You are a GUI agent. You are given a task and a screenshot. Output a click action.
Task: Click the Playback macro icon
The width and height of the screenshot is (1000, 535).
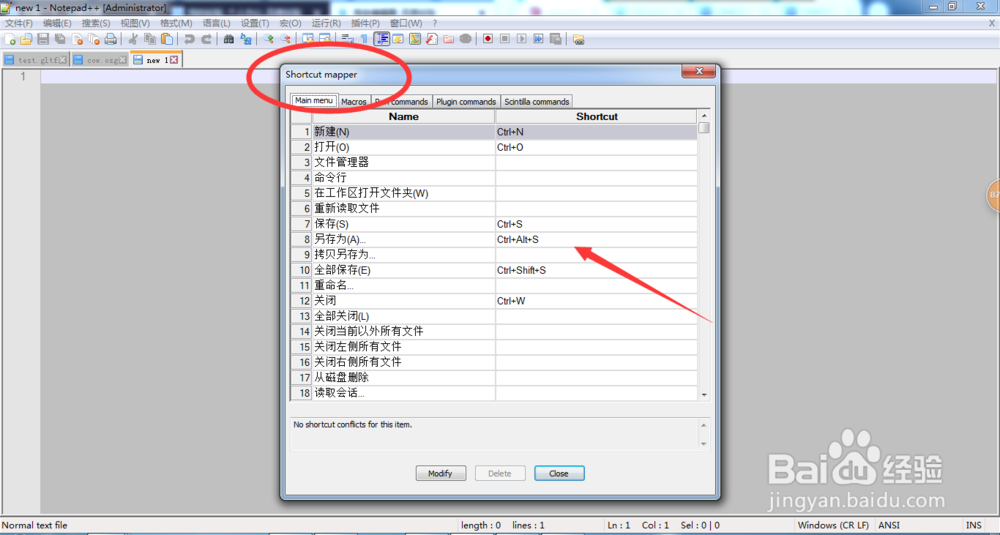click(522, 39)
